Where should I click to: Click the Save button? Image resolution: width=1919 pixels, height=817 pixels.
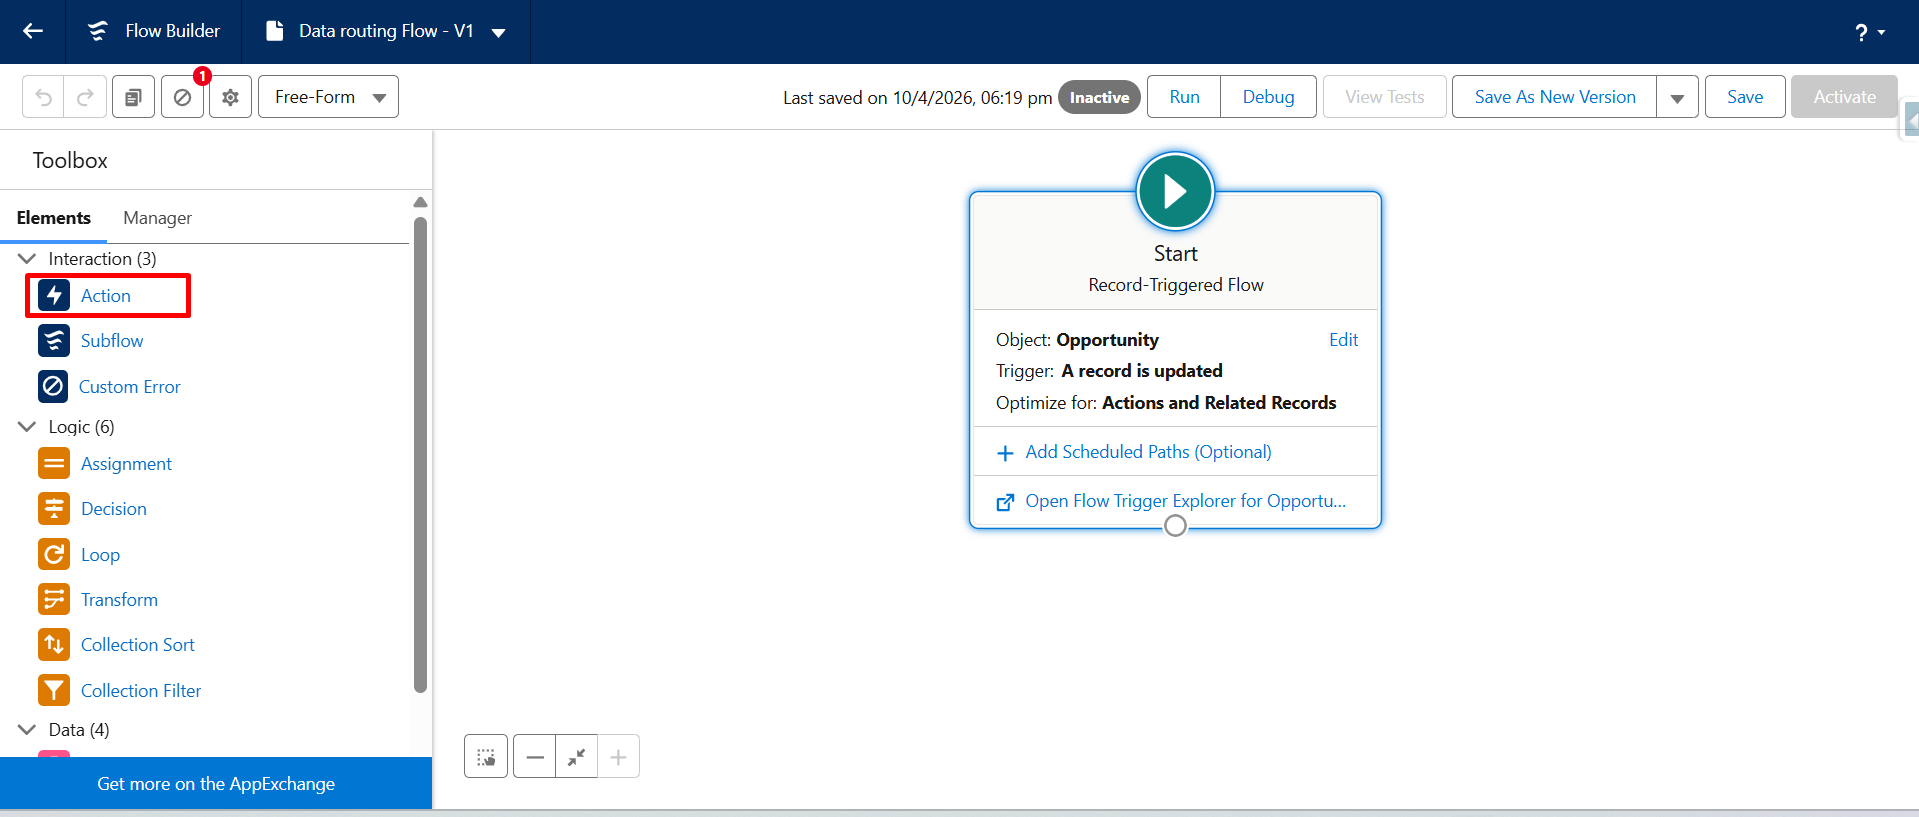click(x=1744, y=97)
